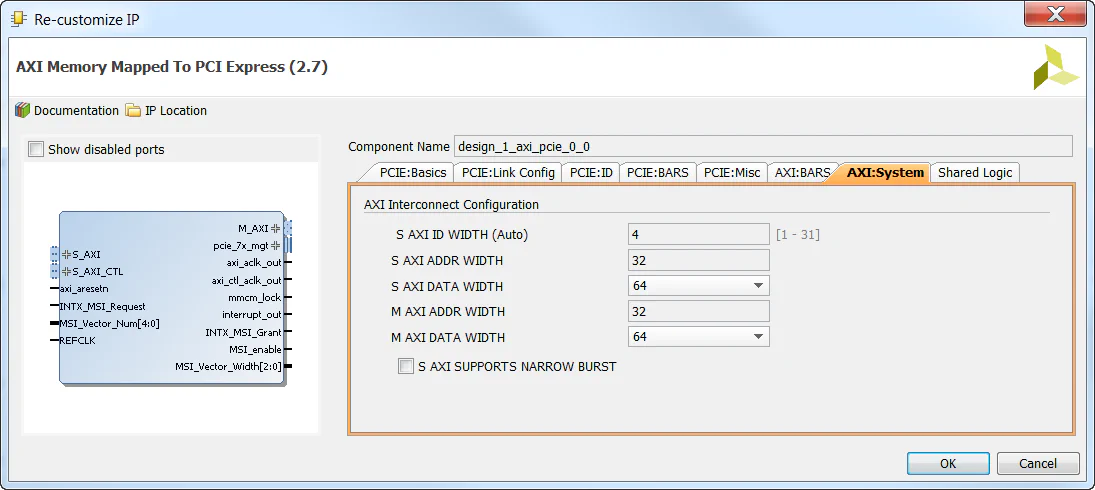Expand the M_AXI interface plus icon
Viewport: 1095px width, 490px height.
point(275,228)
